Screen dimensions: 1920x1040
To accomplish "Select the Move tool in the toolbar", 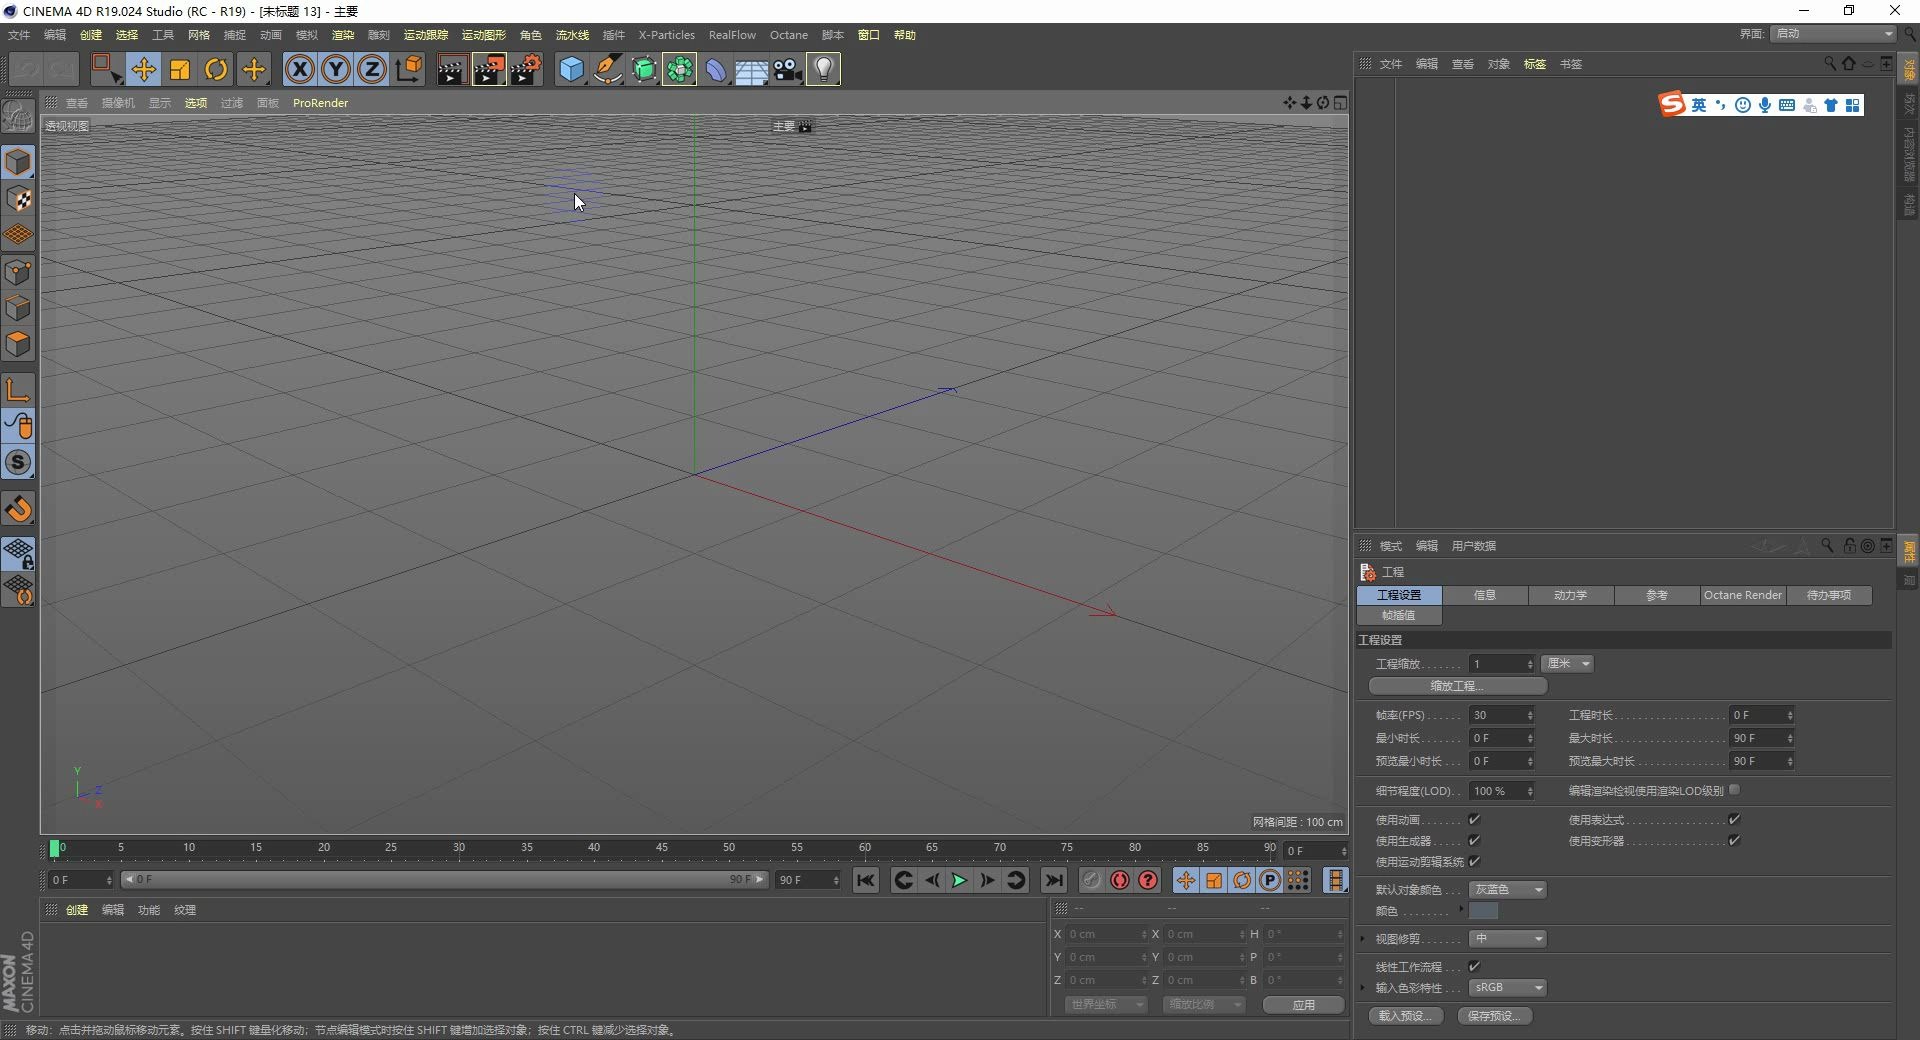I will (x=144, y=69).
